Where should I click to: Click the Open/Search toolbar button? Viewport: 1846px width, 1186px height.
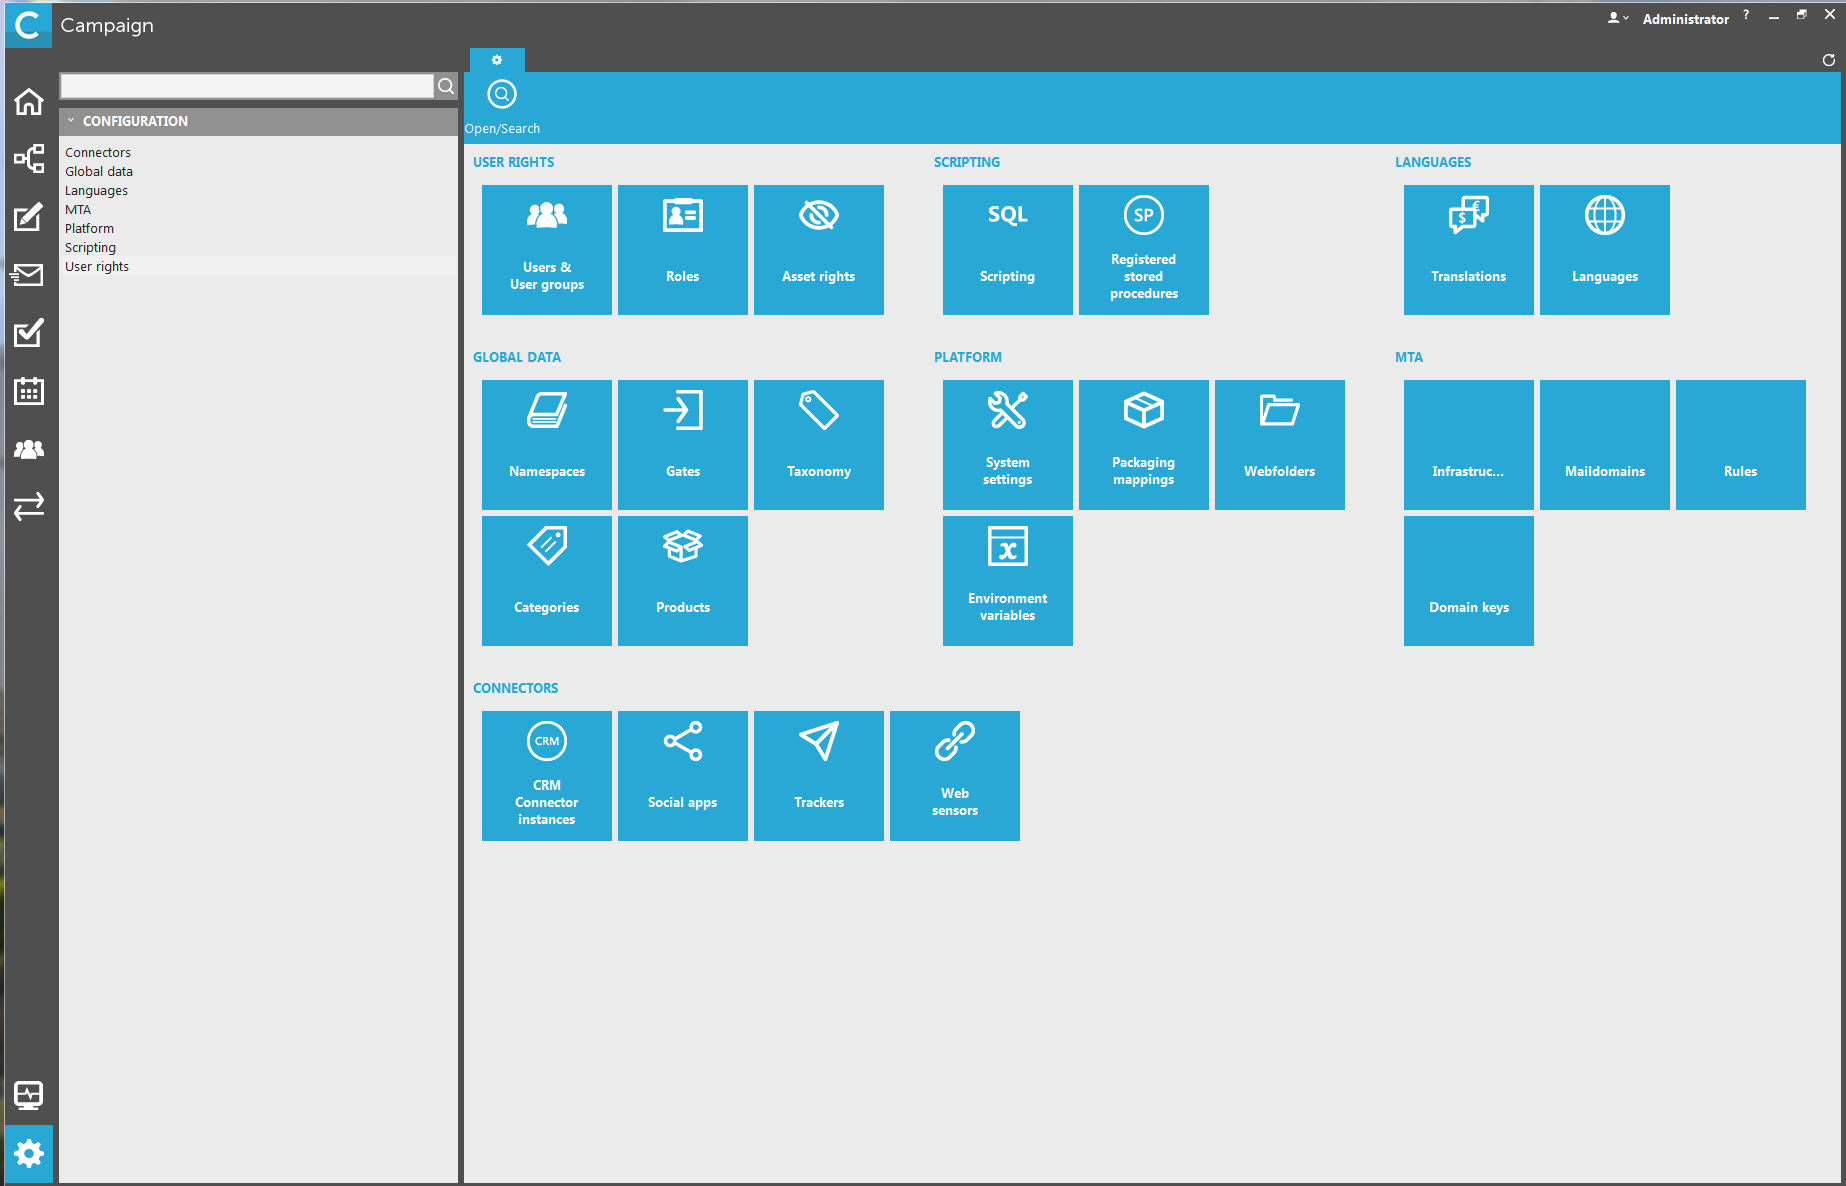[502, 105]
